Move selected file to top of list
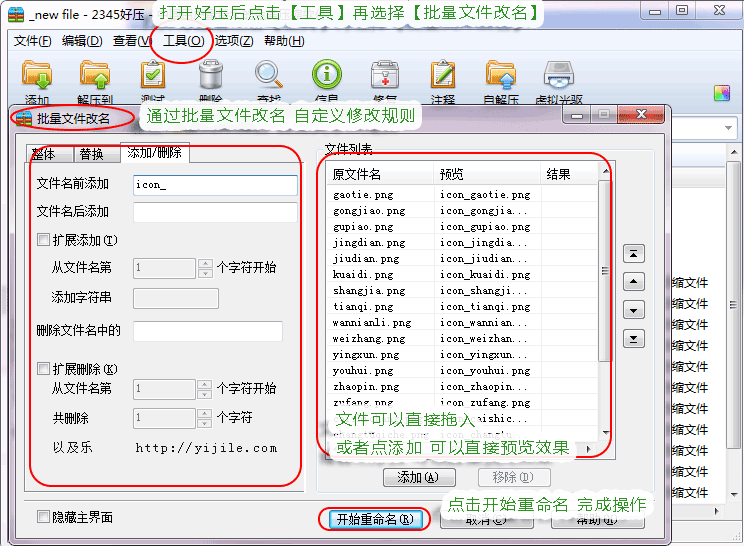Image resolution: width=744 pixels, height=546 pixels. click(x=633, y=254)
